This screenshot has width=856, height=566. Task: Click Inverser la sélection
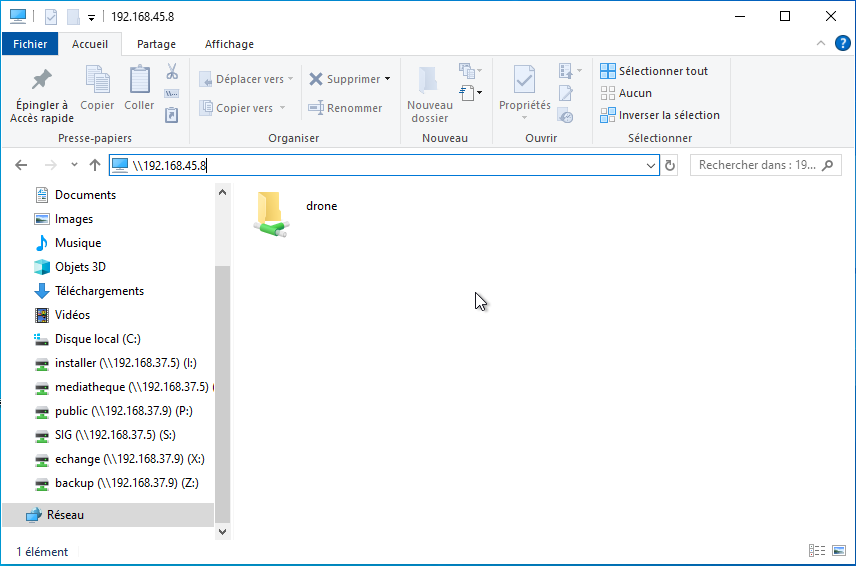pyautogui.click(x=659, y=115)
